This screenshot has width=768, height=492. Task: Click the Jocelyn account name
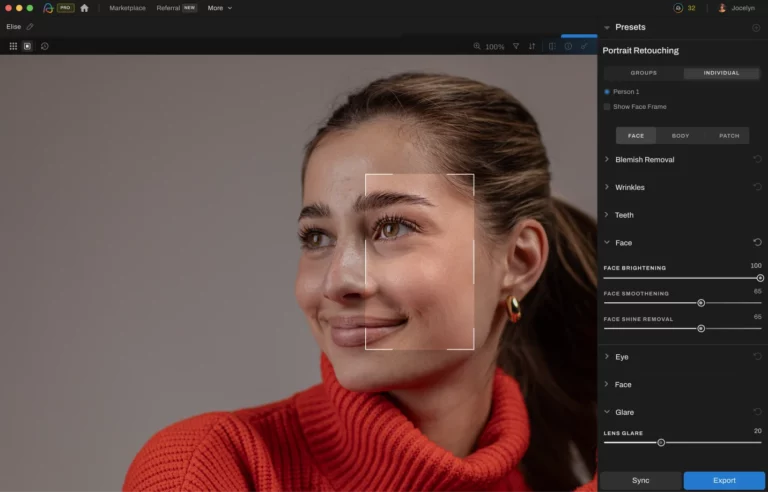(743, 8)
